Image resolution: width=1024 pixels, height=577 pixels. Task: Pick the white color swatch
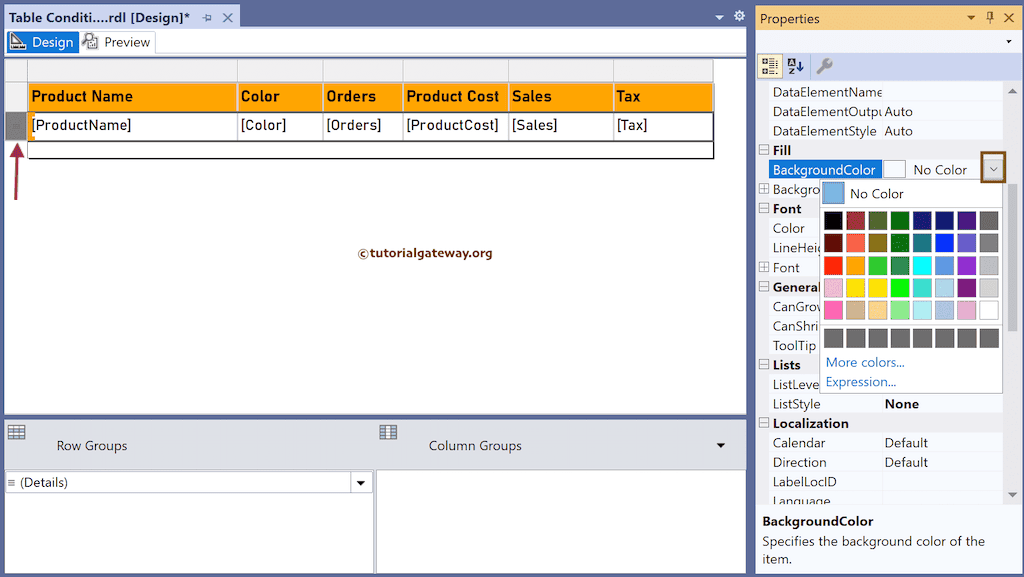(989, 310)
